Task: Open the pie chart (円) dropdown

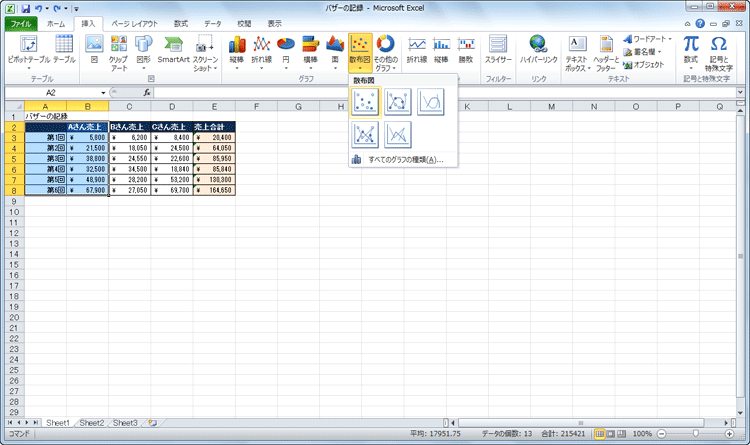Action: coord(286,51)
